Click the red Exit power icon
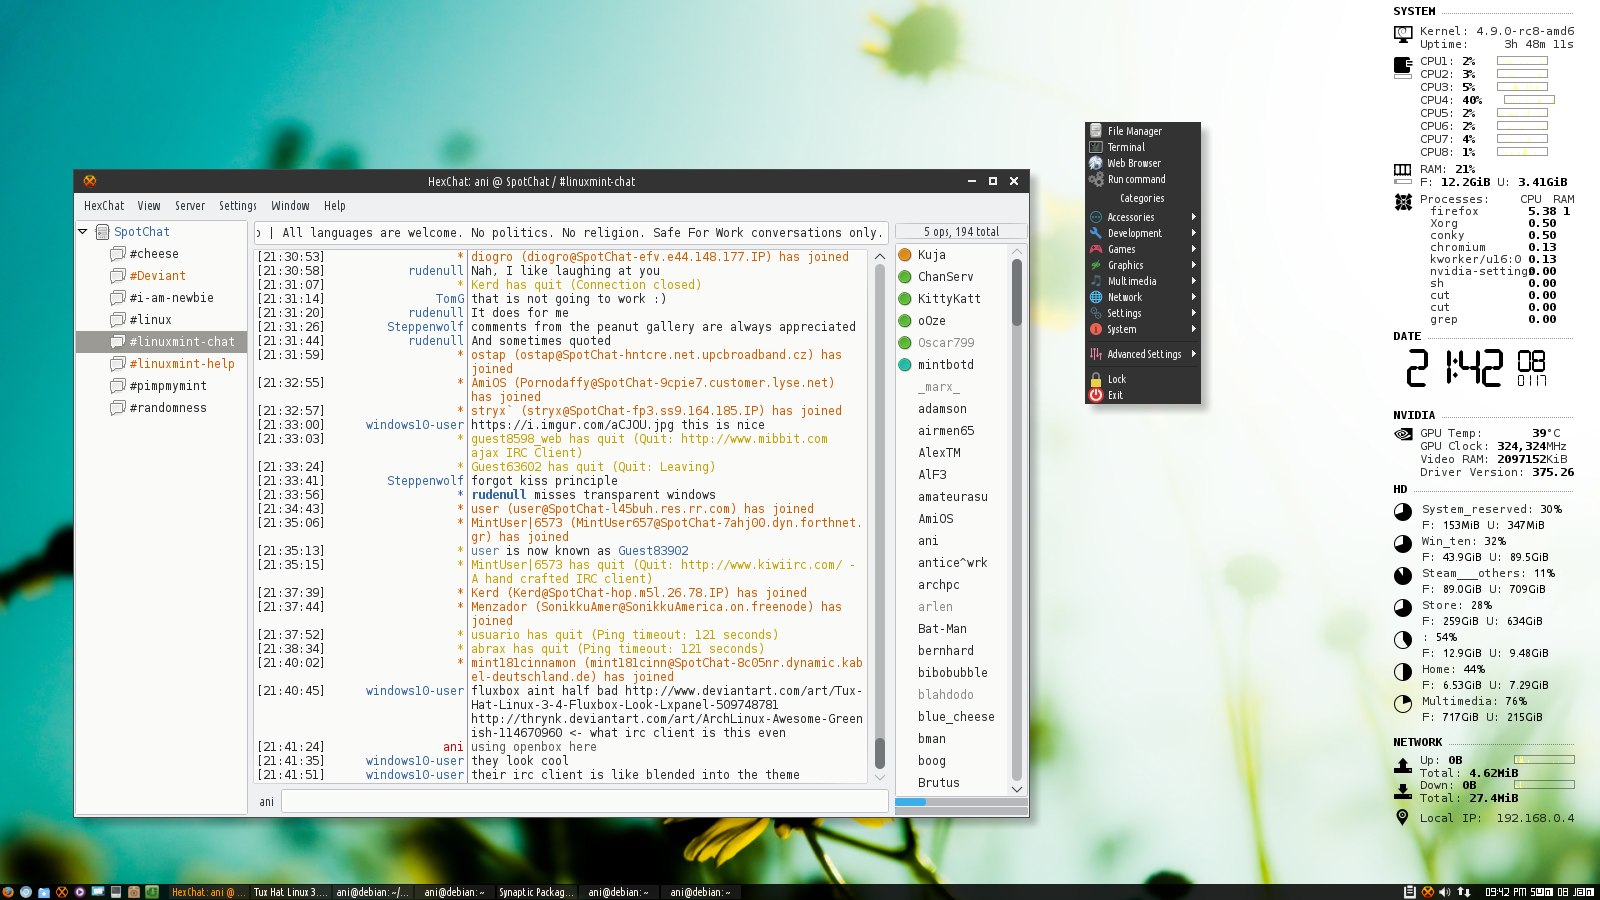Image resolution: width=1600 pixels, height=900 pixels. pos(1096,395)
